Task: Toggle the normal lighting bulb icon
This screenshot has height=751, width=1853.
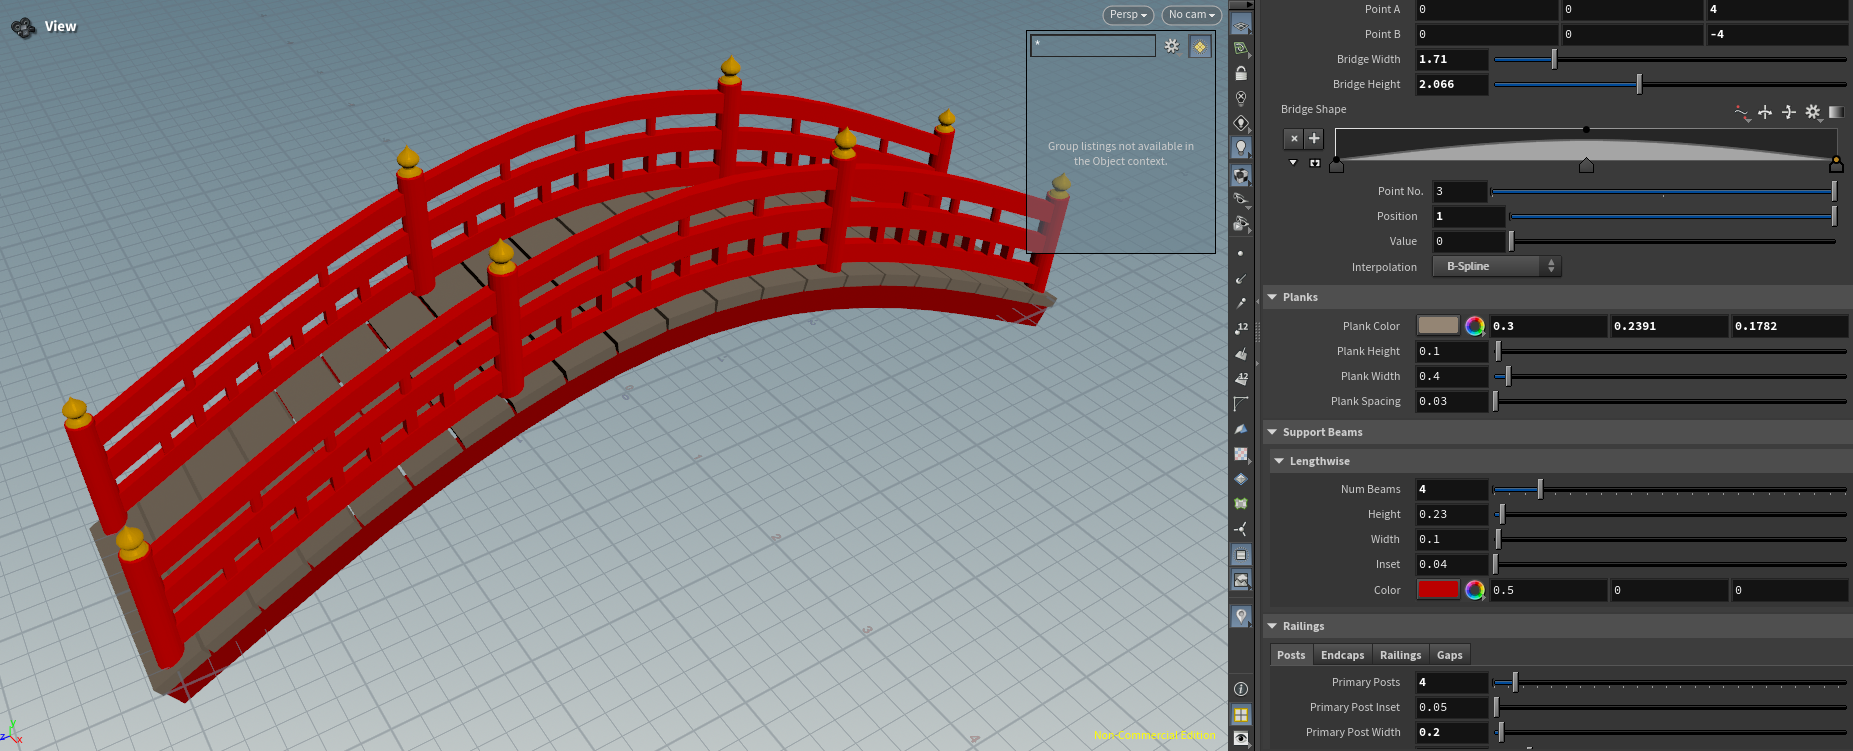Action: 1241,148
